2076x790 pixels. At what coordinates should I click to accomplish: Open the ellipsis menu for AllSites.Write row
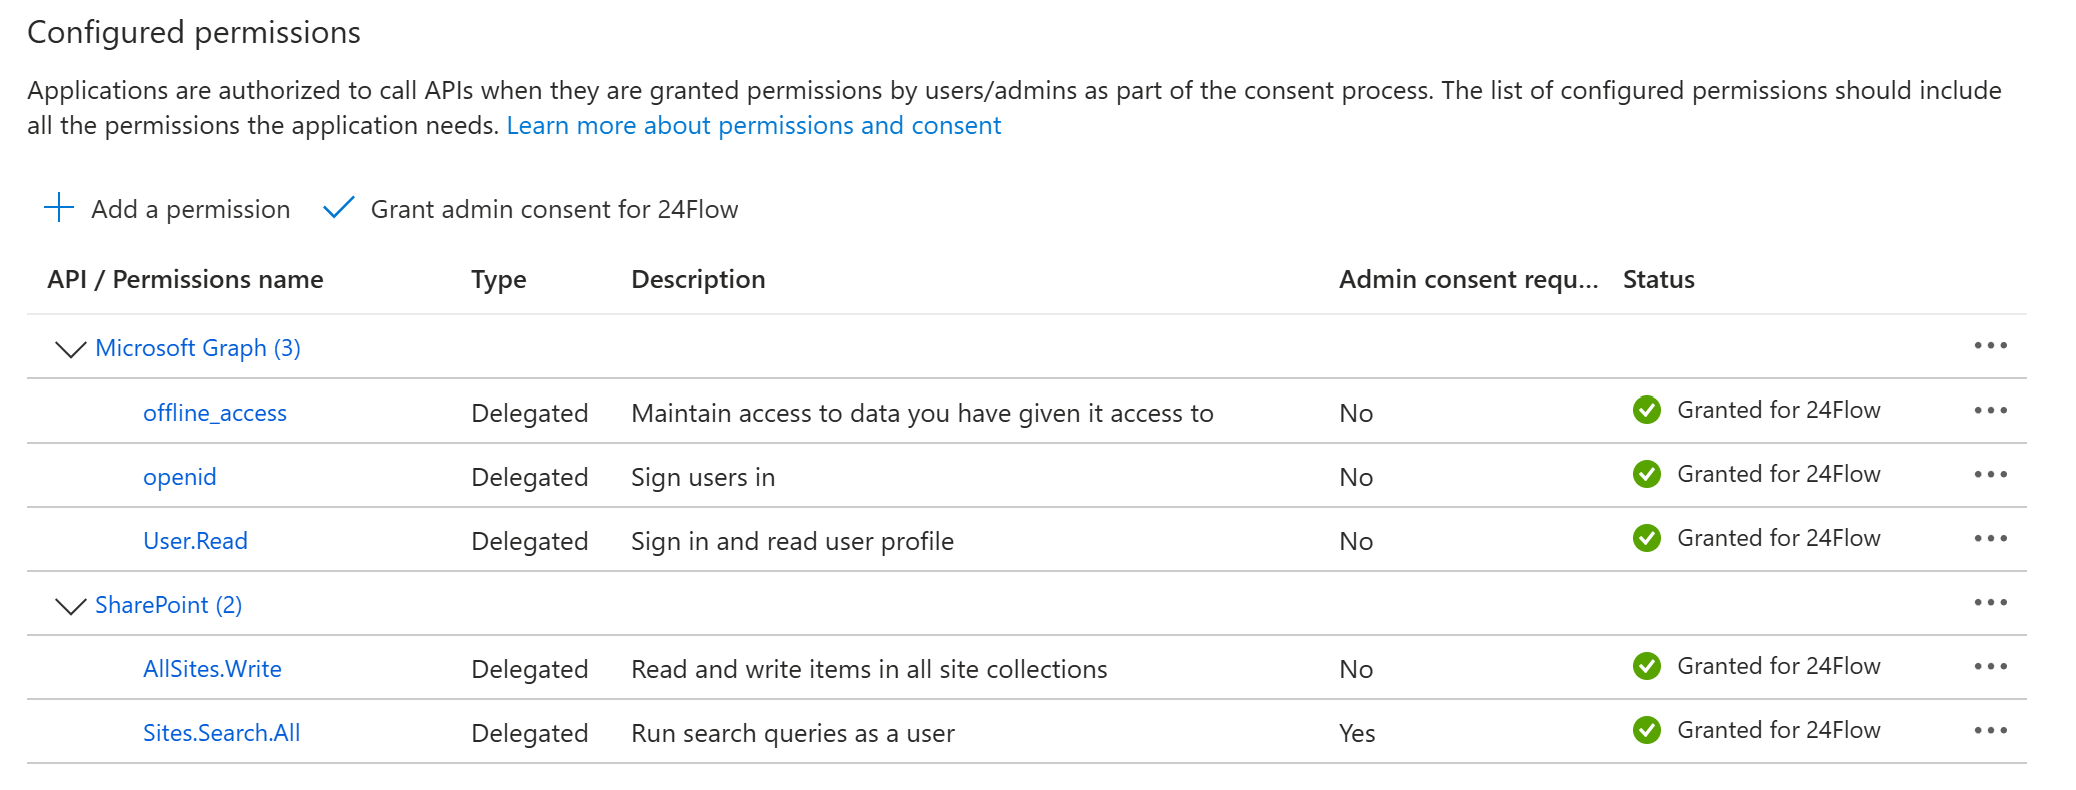coord(1990,667)
